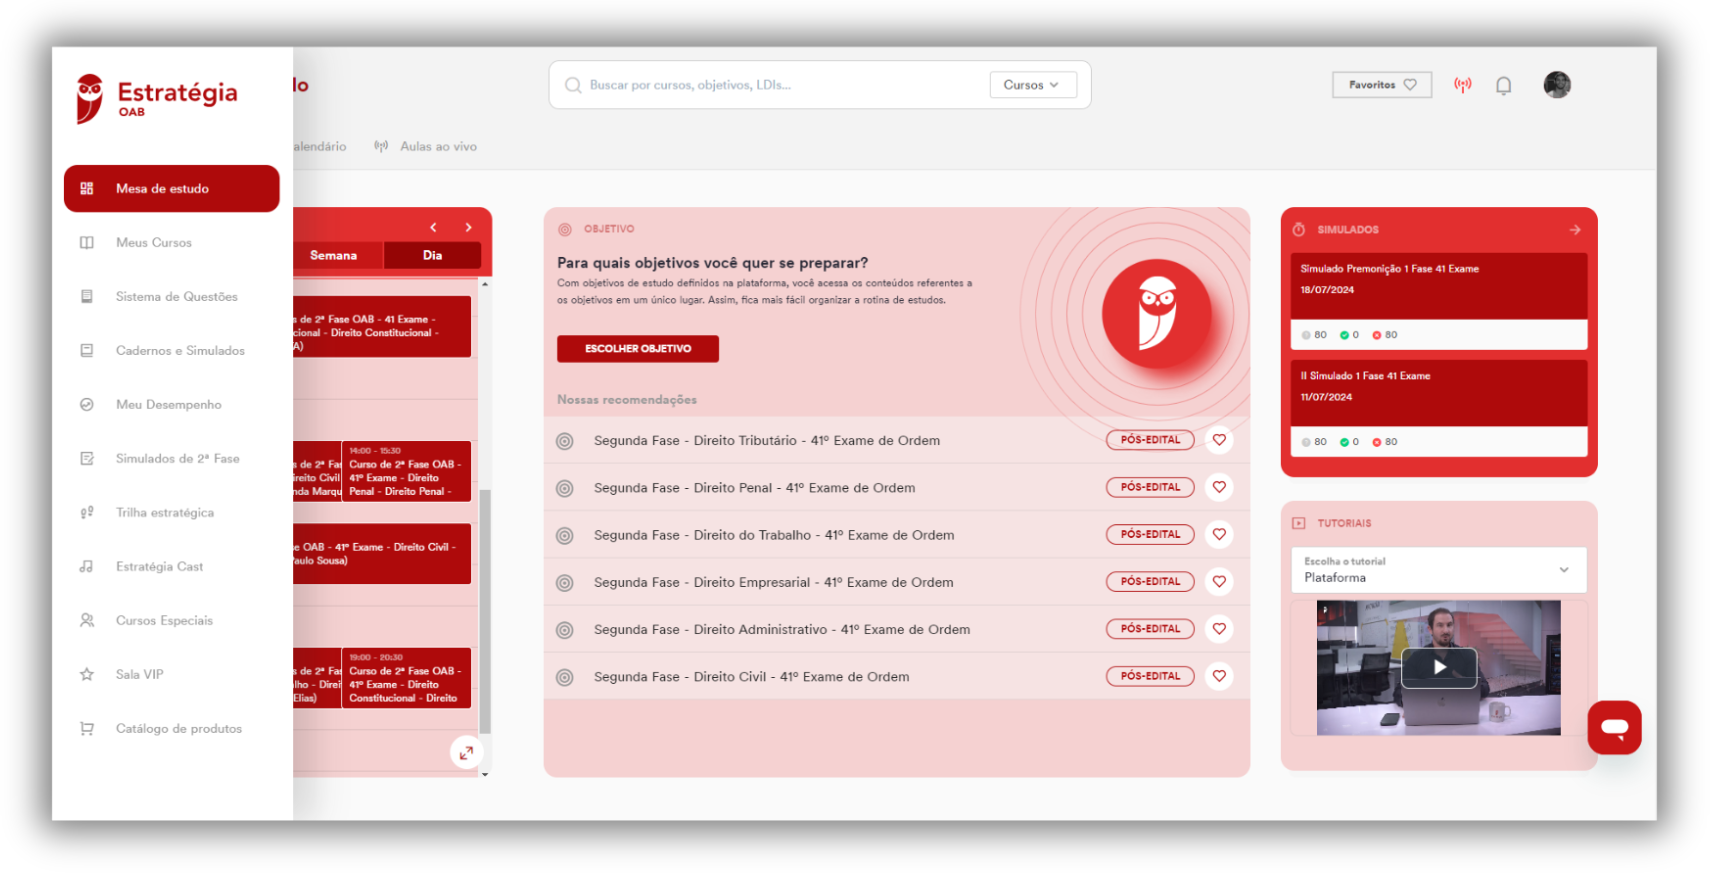This screenshot has height=875, width=1721.
Task: Click the Estratégia Cast music icon
Action: pos(87,566)
